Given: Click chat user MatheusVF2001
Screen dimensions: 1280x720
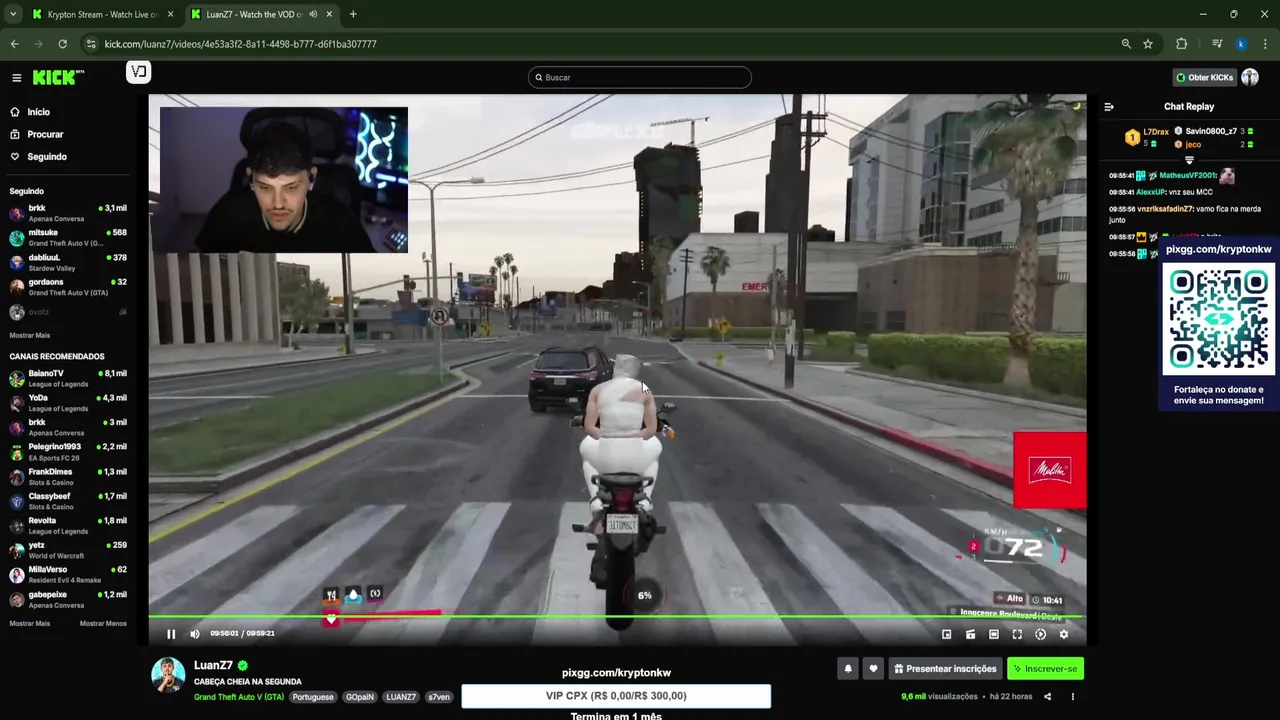Looking at the screenshot, I should 1188,175.
